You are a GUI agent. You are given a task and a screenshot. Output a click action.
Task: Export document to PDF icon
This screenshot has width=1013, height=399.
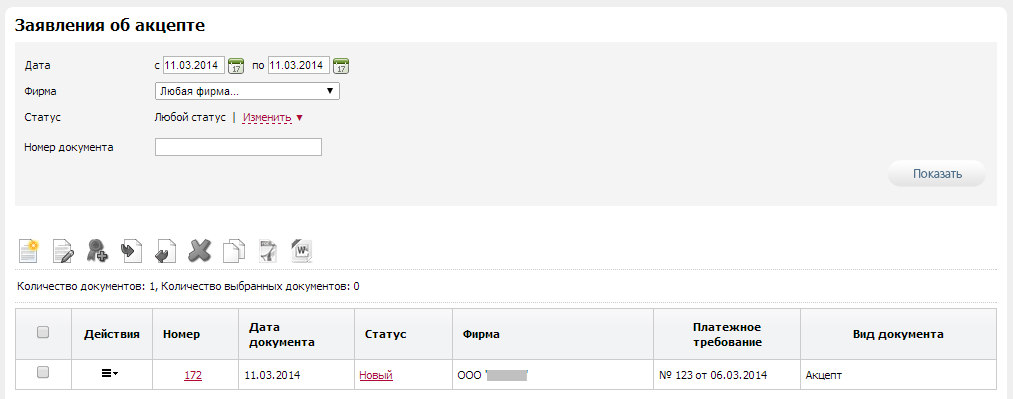(x=268, y=251)
